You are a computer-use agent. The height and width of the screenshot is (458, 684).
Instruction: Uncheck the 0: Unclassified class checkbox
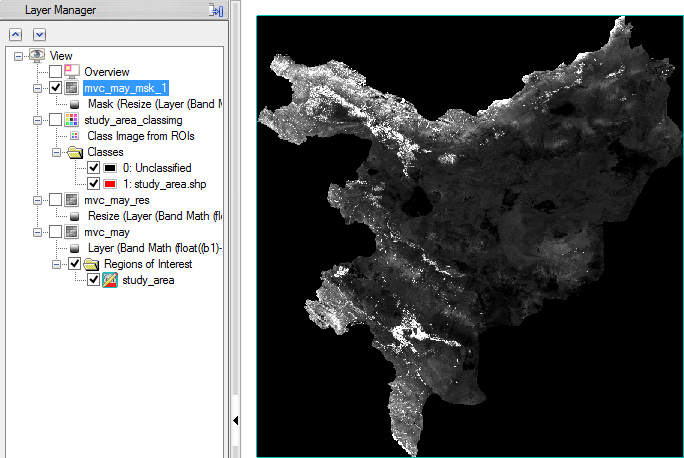(x=93, y=168)
